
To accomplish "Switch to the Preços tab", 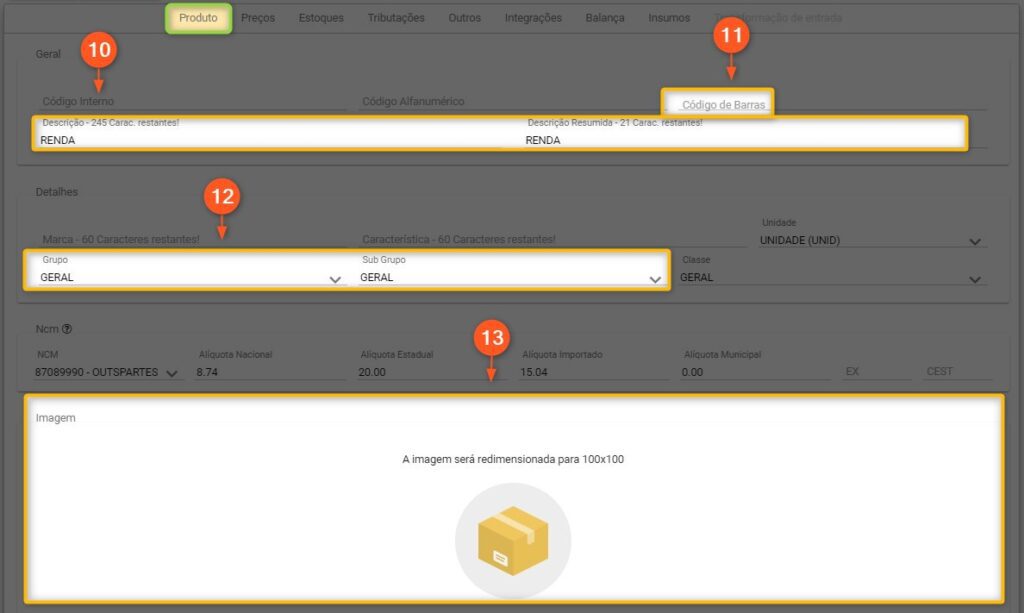I will click(x=258, y=18).
